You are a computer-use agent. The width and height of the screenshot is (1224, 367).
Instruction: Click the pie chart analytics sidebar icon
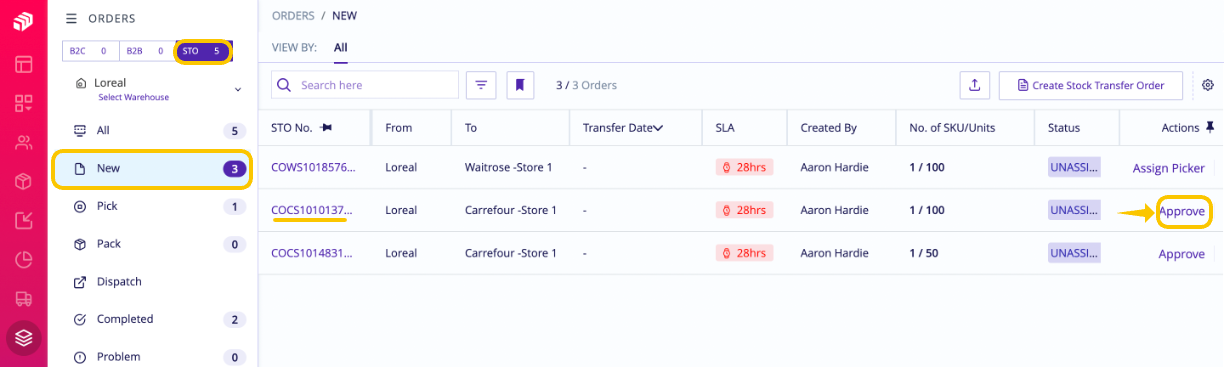pos(24,259)
